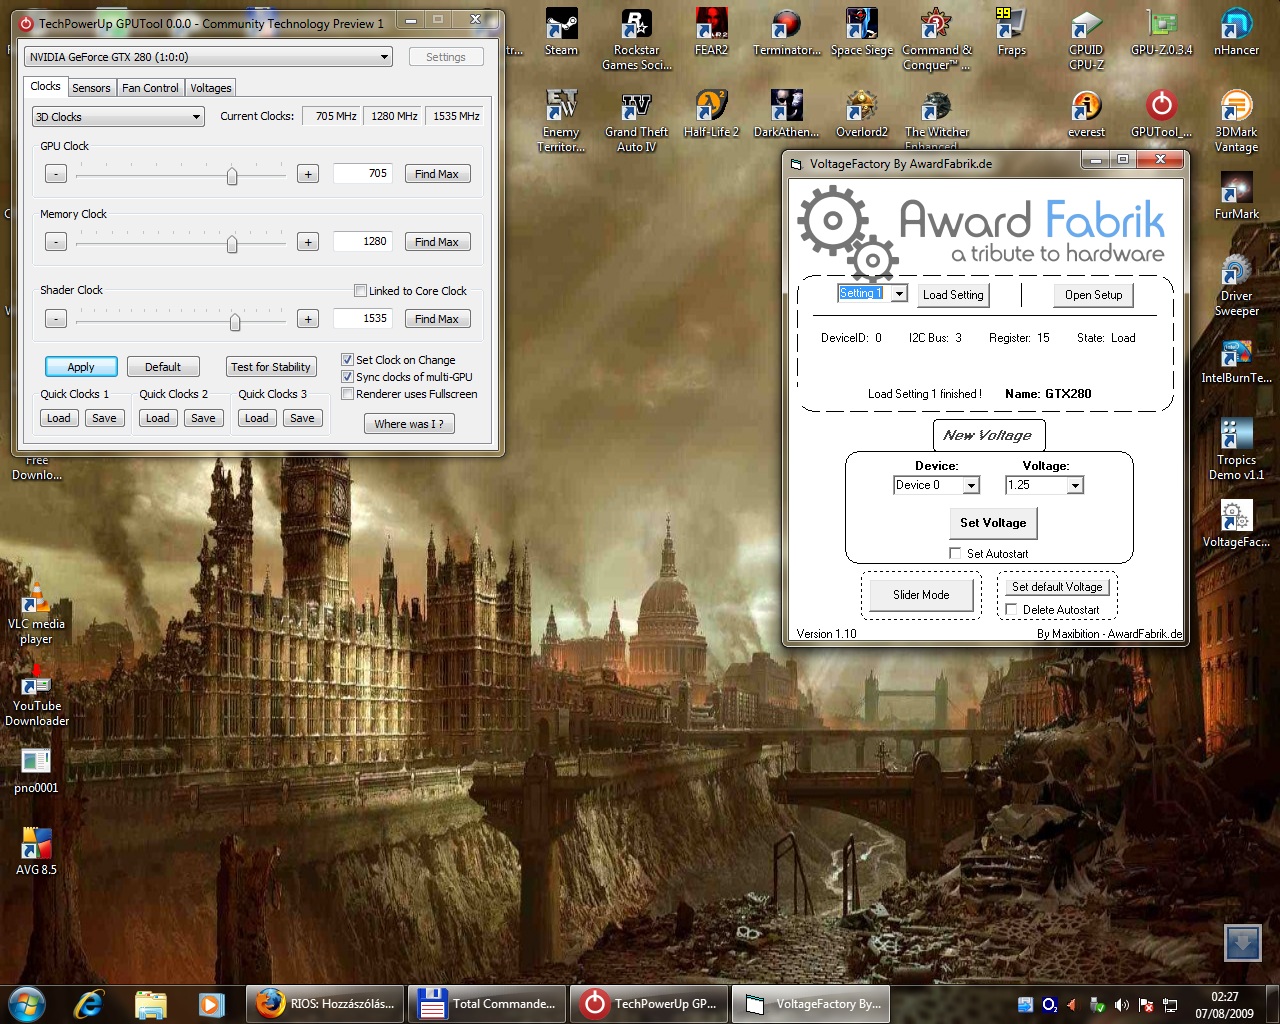Click the GPU Clock slider handle
1280x1024 pixels.
coord(232,176)
